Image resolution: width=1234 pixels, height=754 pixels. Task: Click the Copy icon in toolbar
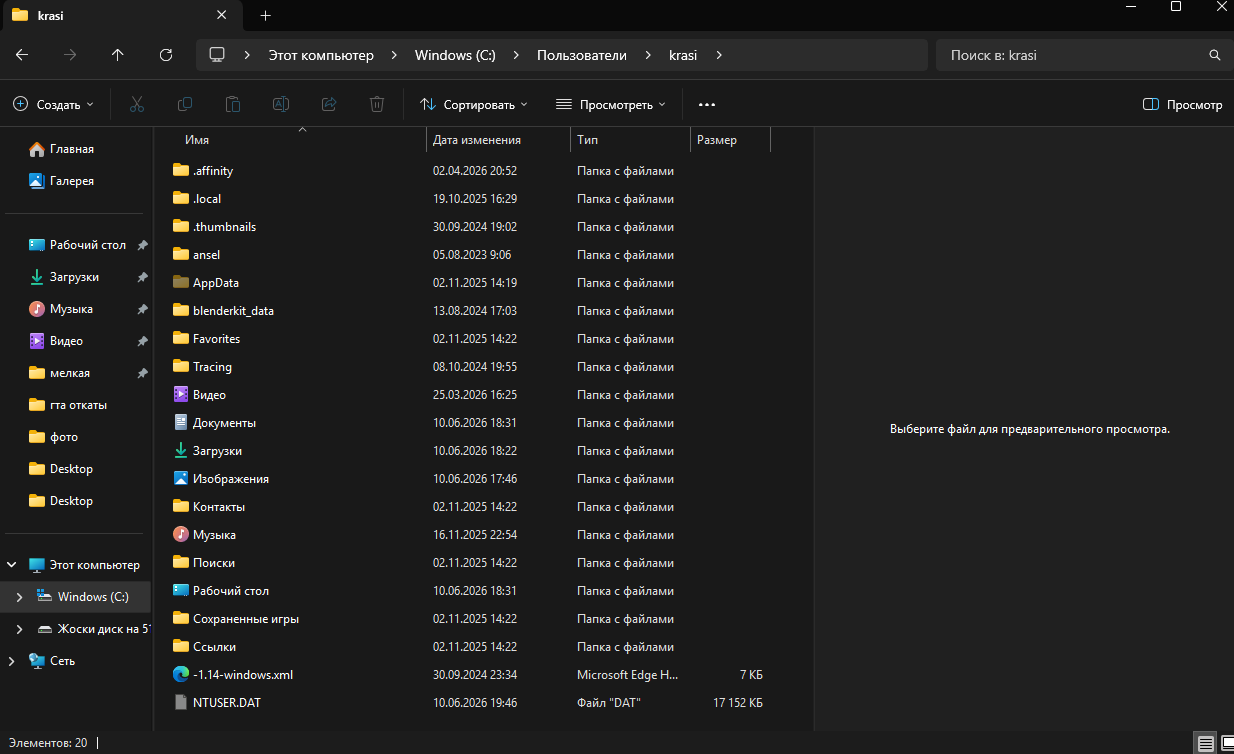coord(185,104)
